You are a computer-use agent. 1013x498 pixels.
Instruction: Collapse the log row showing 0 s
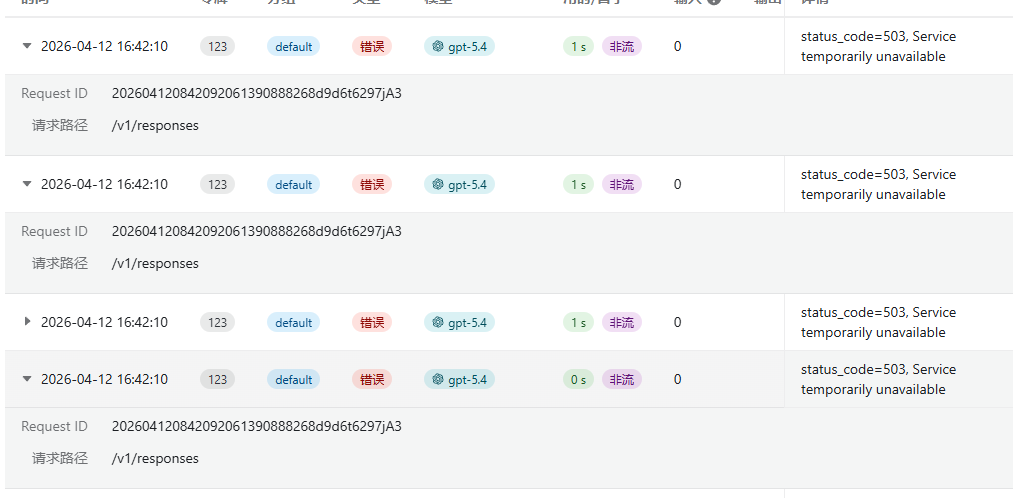click(26, 379)
